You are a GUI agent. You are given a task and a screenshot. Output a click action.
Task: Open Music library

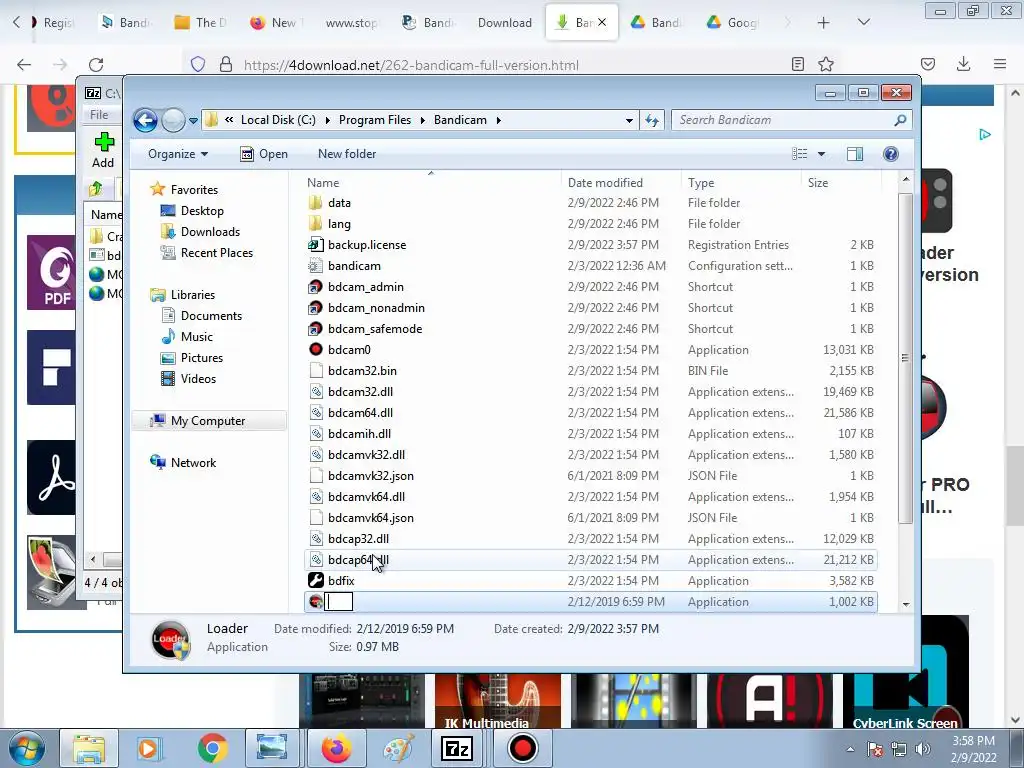click(x=196, y=337)
